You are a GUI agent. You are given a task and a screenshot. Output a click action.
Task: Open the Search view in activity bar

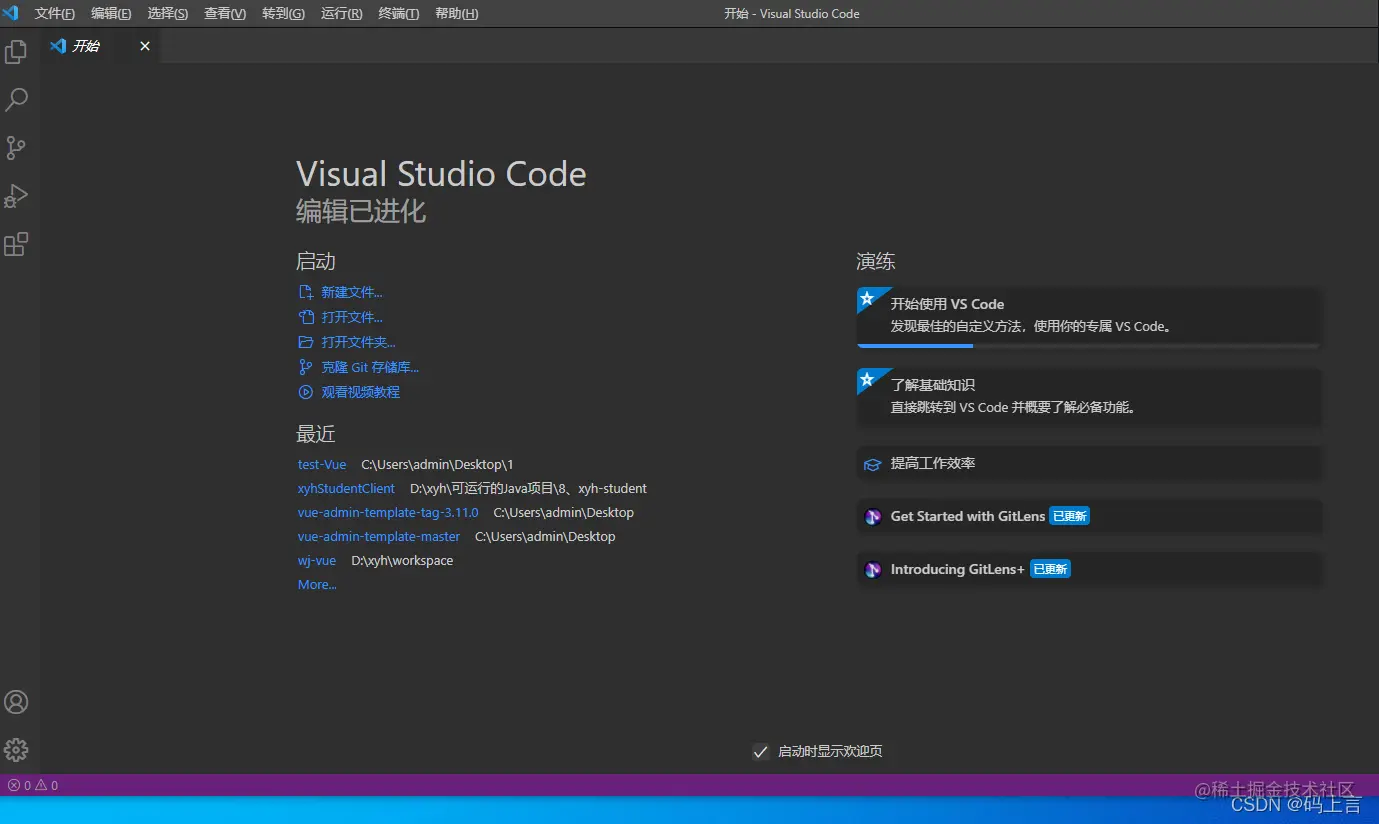16,99
